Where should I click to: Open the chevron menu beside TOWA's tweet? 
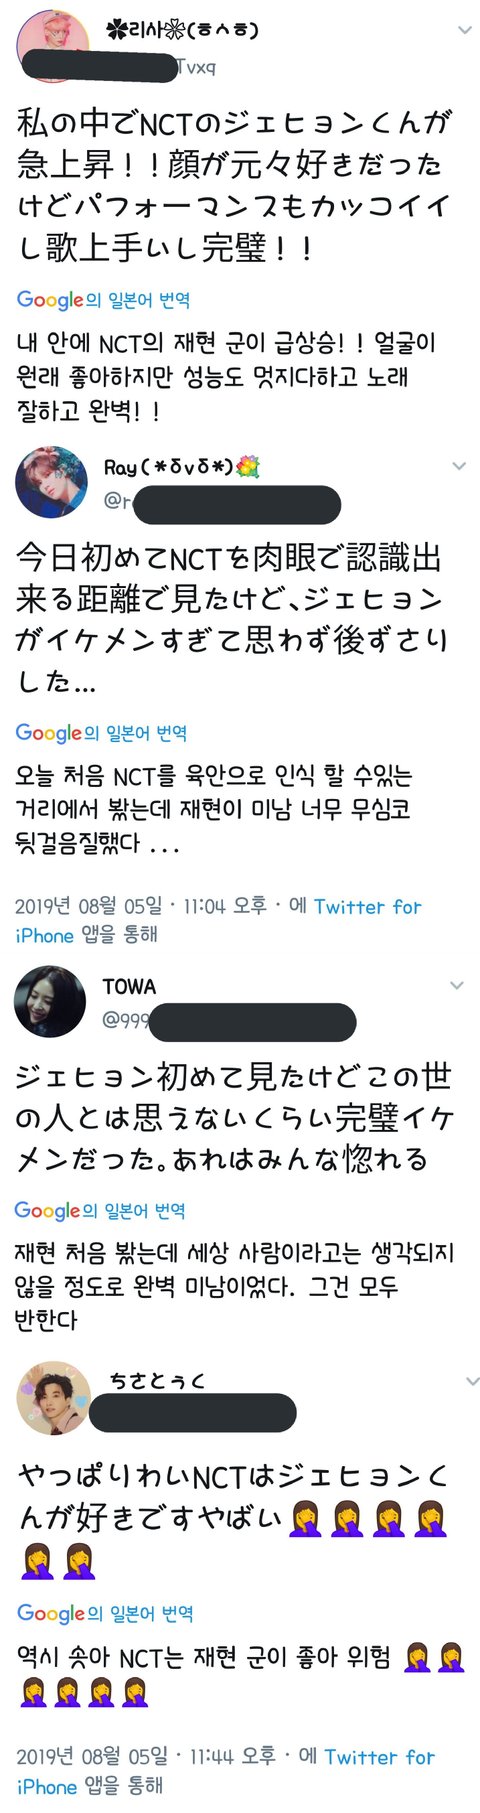[457, 985]
